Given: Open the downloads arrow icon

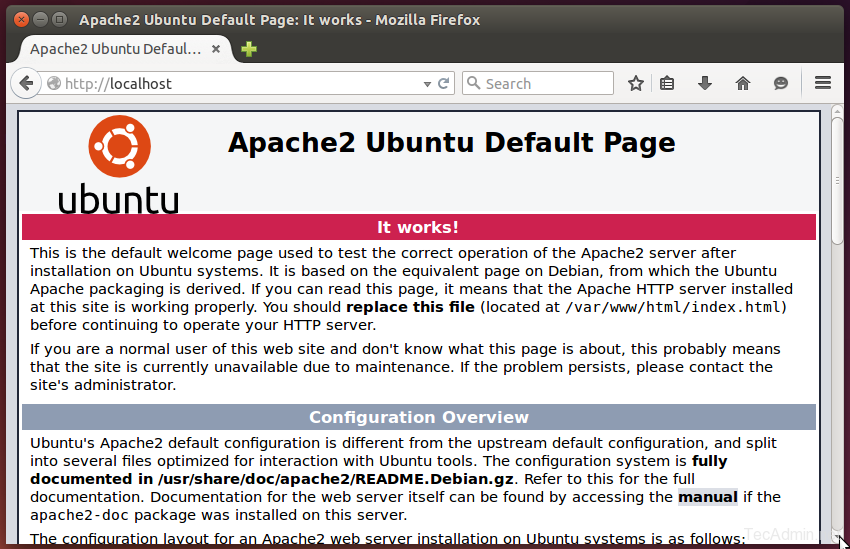Looking at the screenshot, I should pos(705,84).
